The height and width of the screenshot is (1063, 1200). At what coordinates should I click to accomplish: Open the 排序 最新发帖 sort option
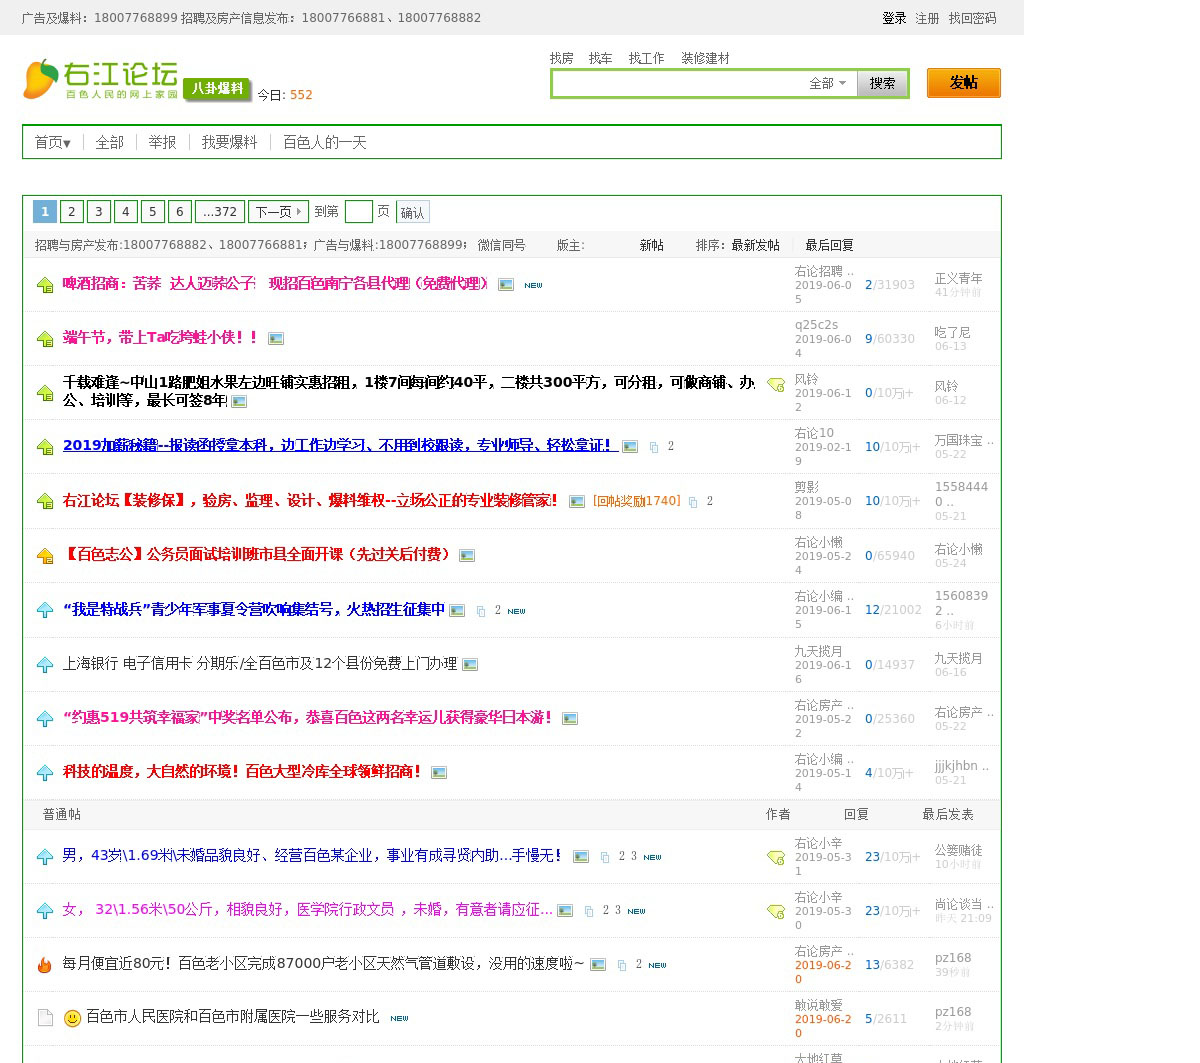(755, 245)
